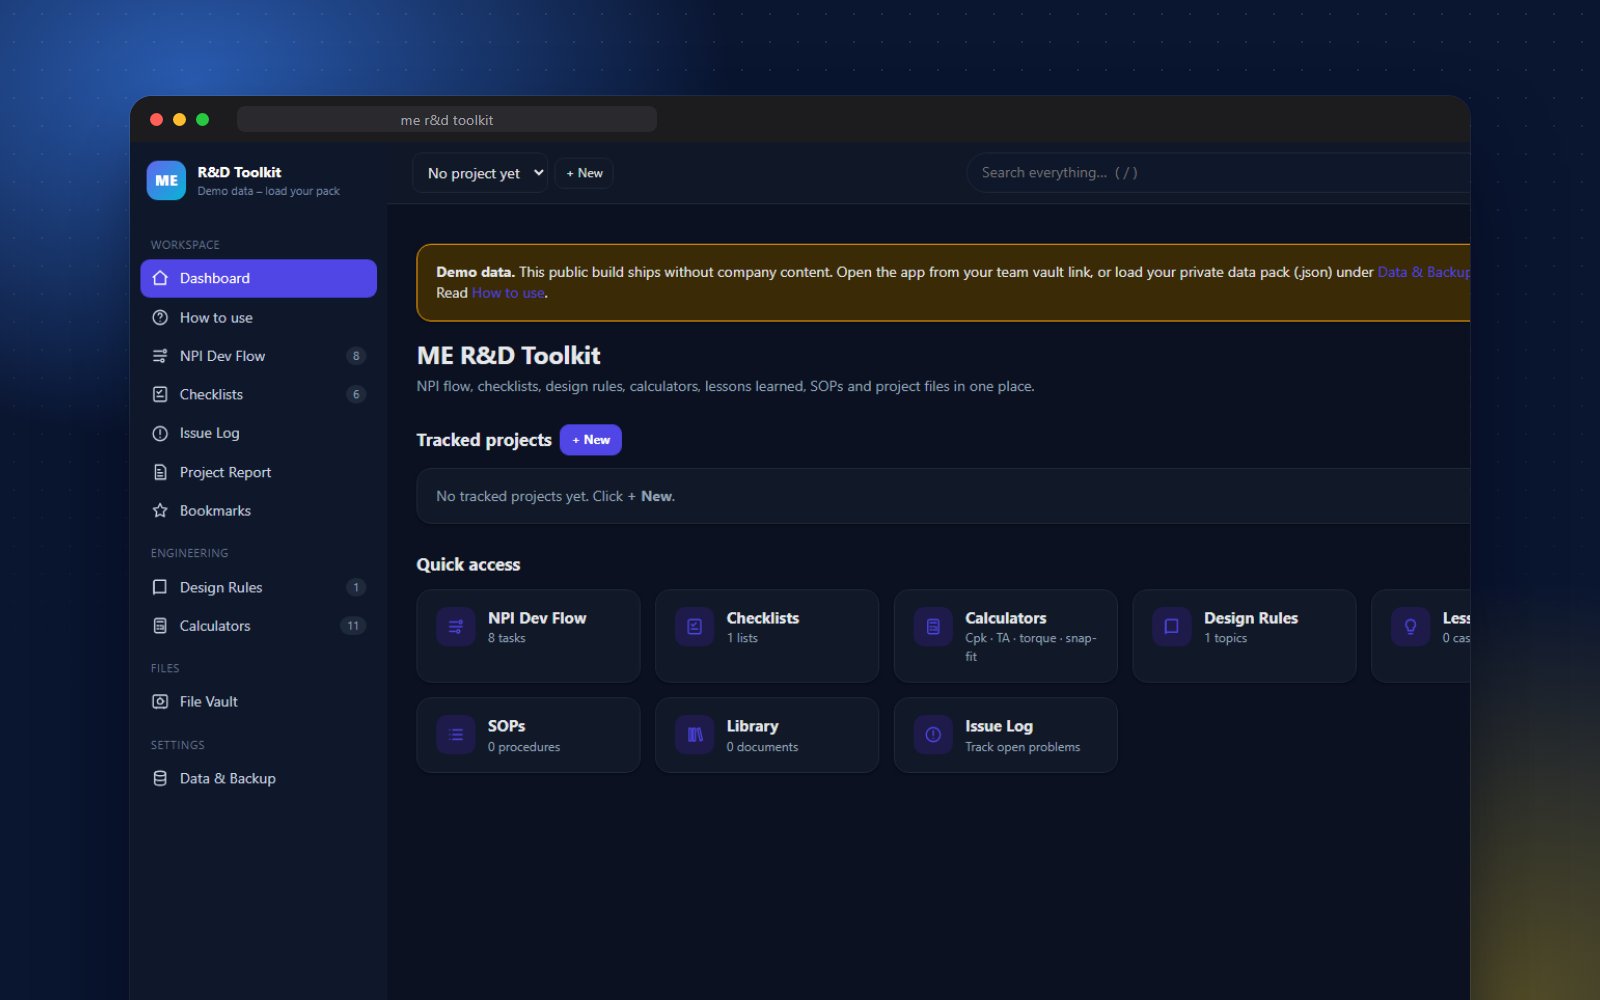Click the lightbulb Lessons card icon

point(1410,627)
